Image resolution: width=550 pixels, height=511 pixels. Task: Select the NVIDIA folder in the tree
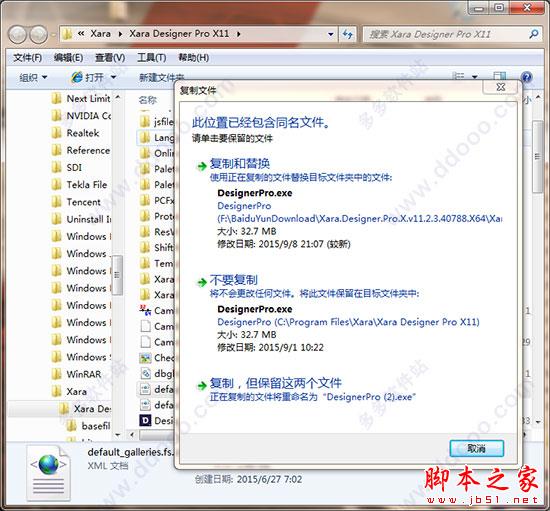(81, 116)
